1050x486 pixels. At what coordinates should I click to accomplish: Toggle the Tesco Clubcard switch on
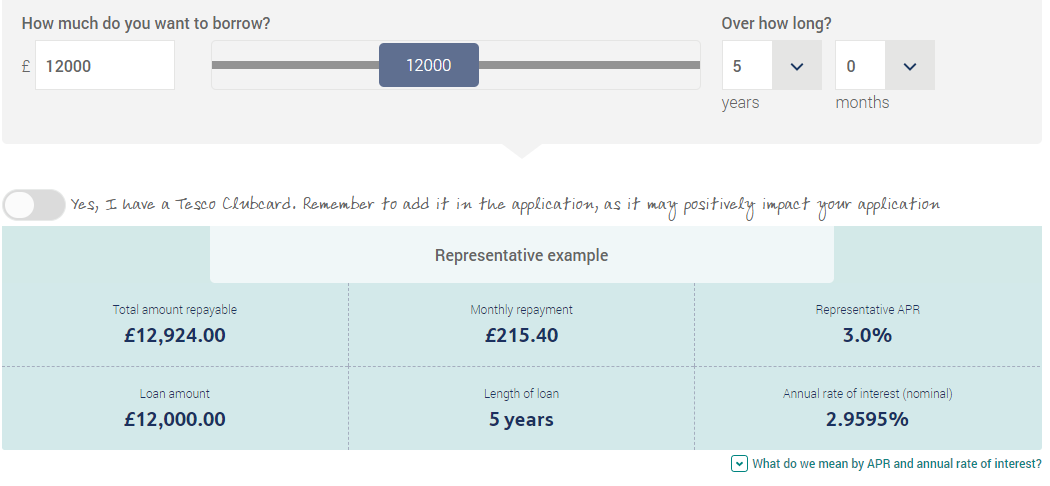click(x=34, y=205)
